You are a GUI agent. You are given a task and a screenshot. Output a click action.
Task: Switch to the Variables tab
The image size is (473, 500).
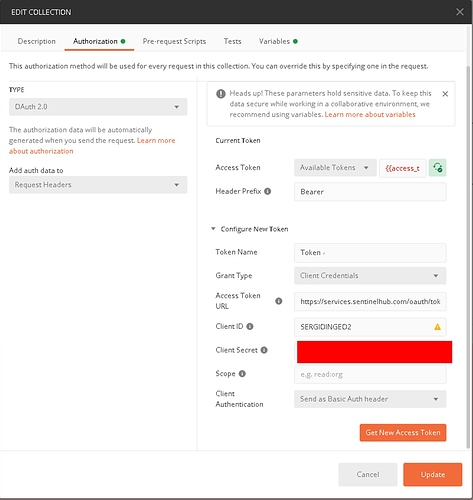pyautogui.click(x=278, y=41)
